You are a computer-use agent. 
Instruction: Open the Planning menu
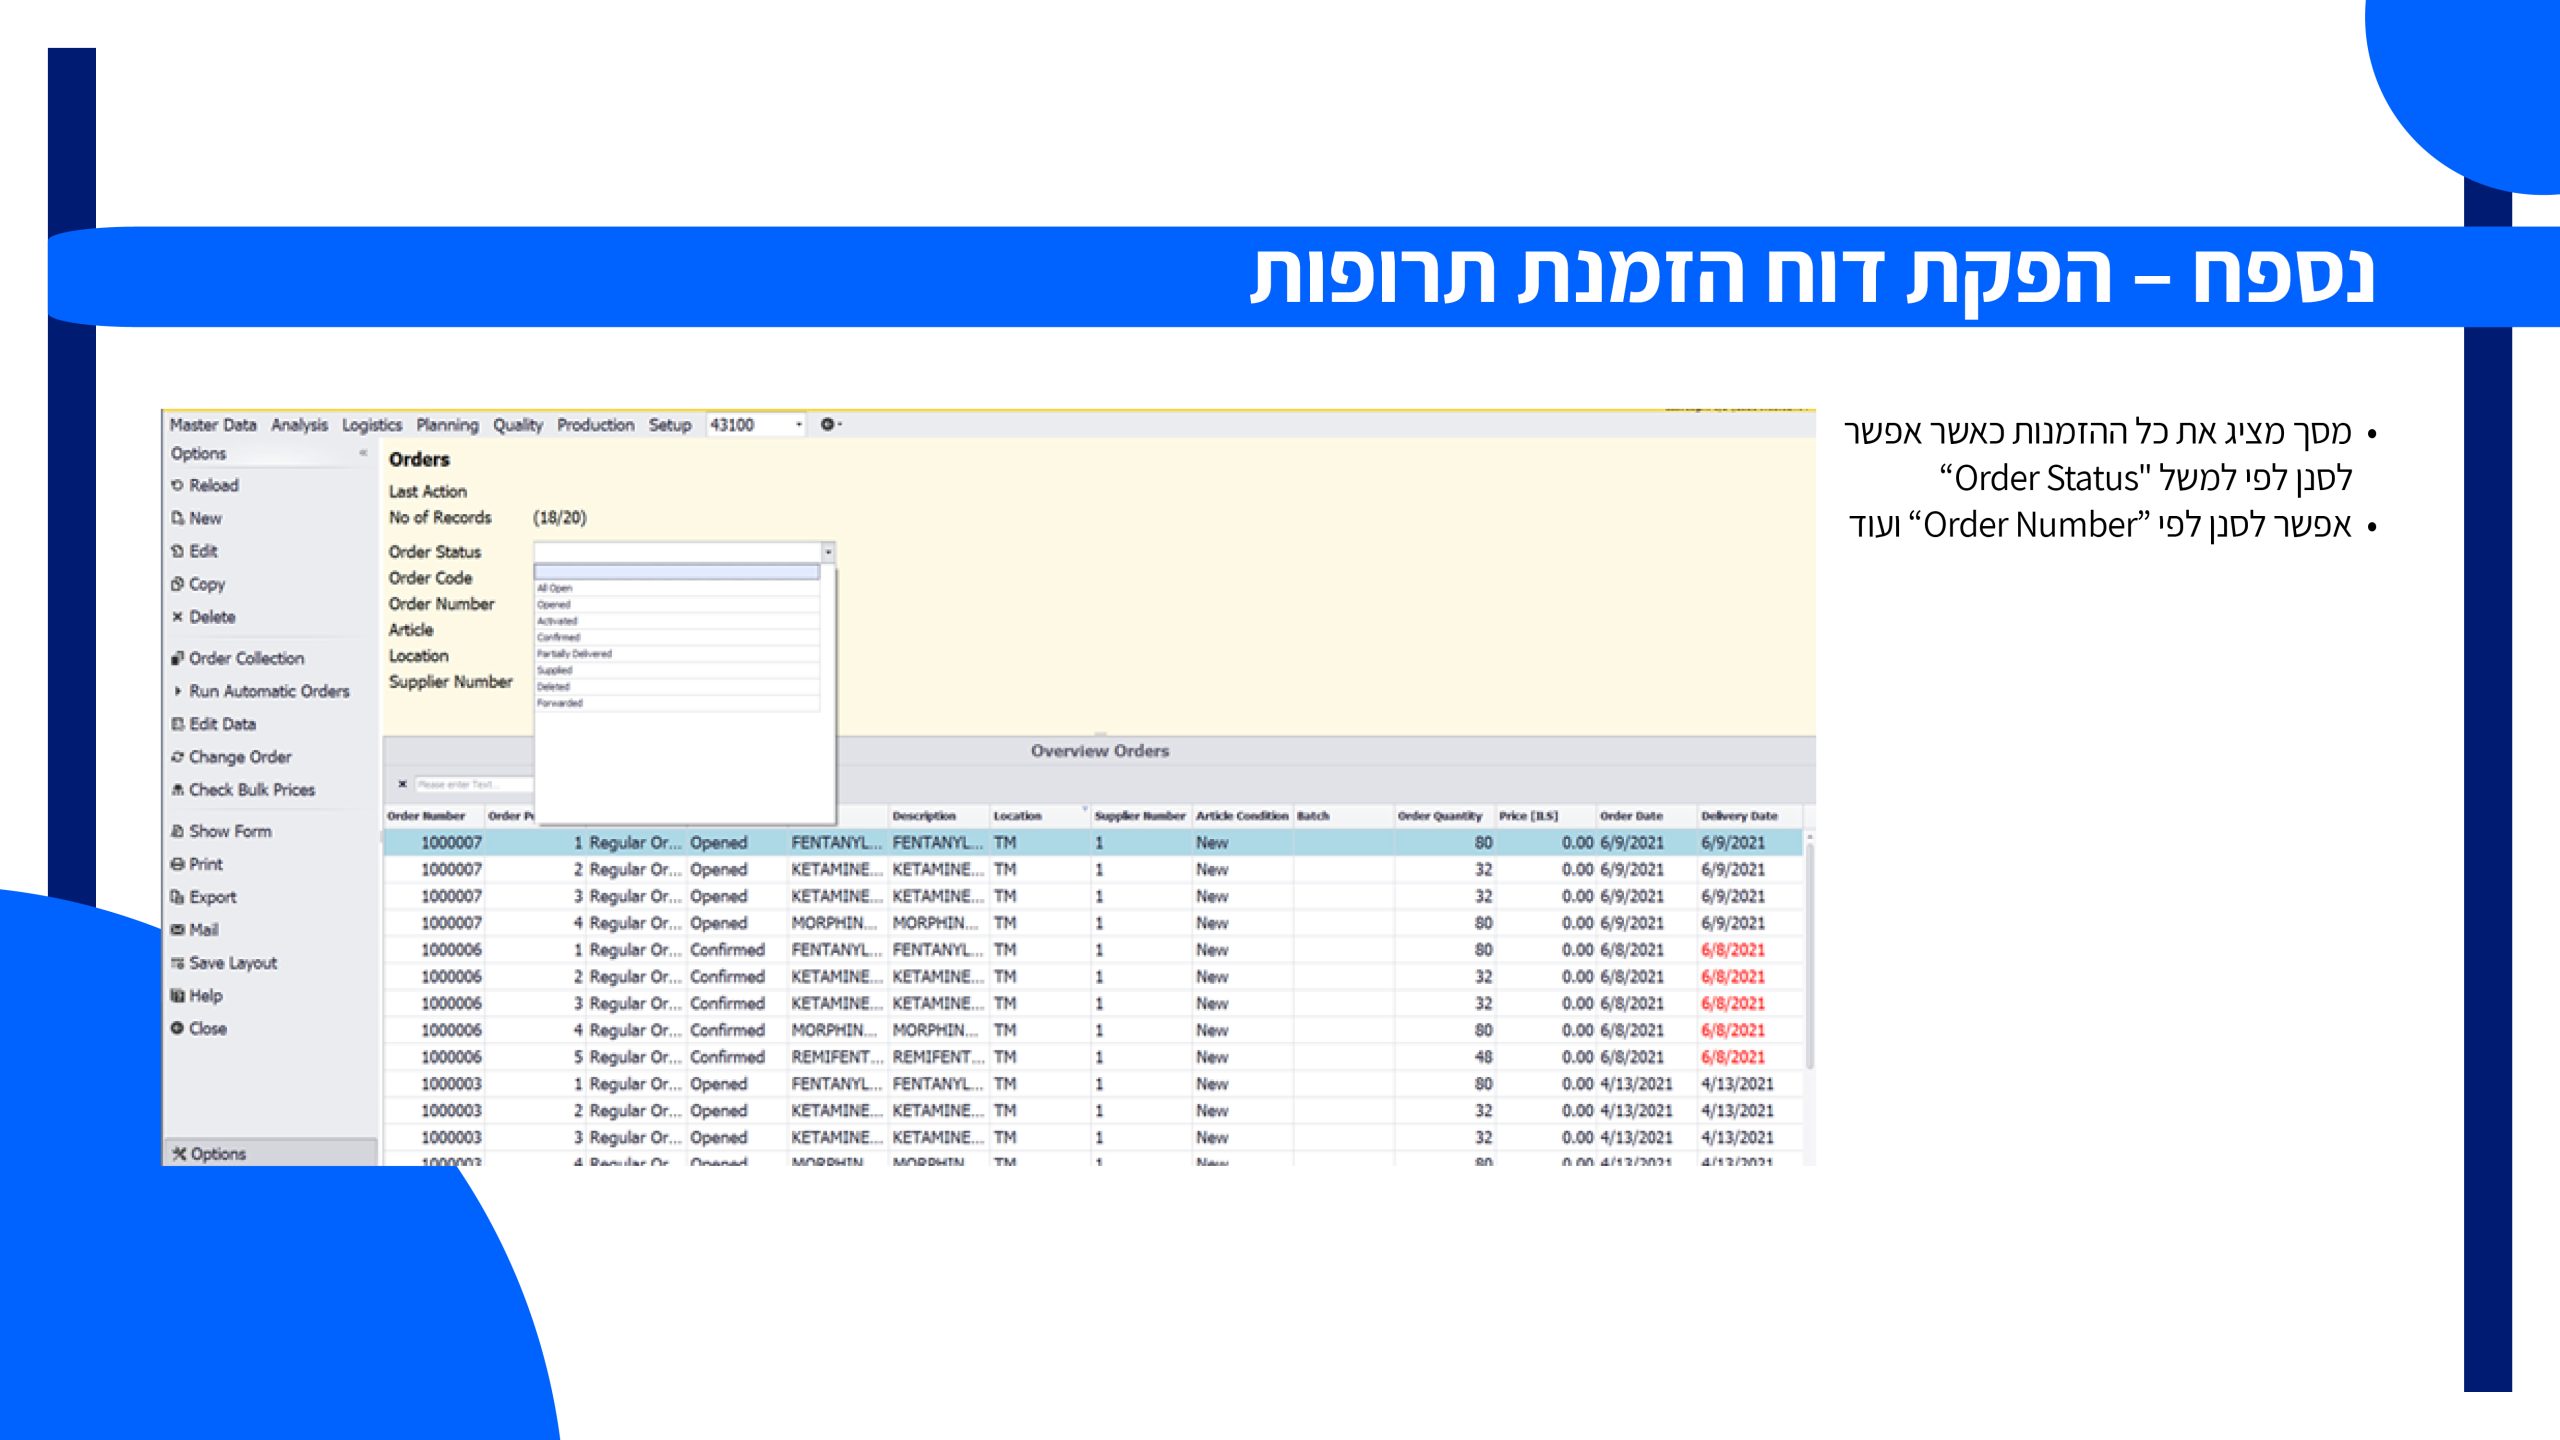tap(447, 425)
